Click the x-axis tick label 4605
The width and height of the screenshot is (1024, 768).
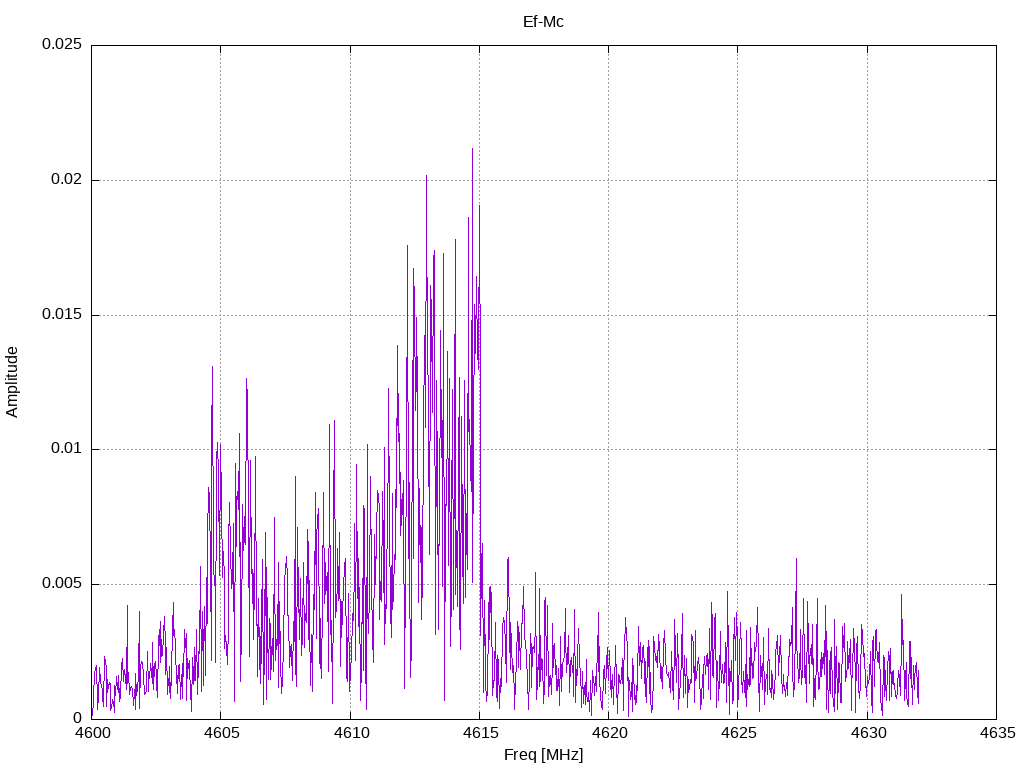[x=221, y=733]
